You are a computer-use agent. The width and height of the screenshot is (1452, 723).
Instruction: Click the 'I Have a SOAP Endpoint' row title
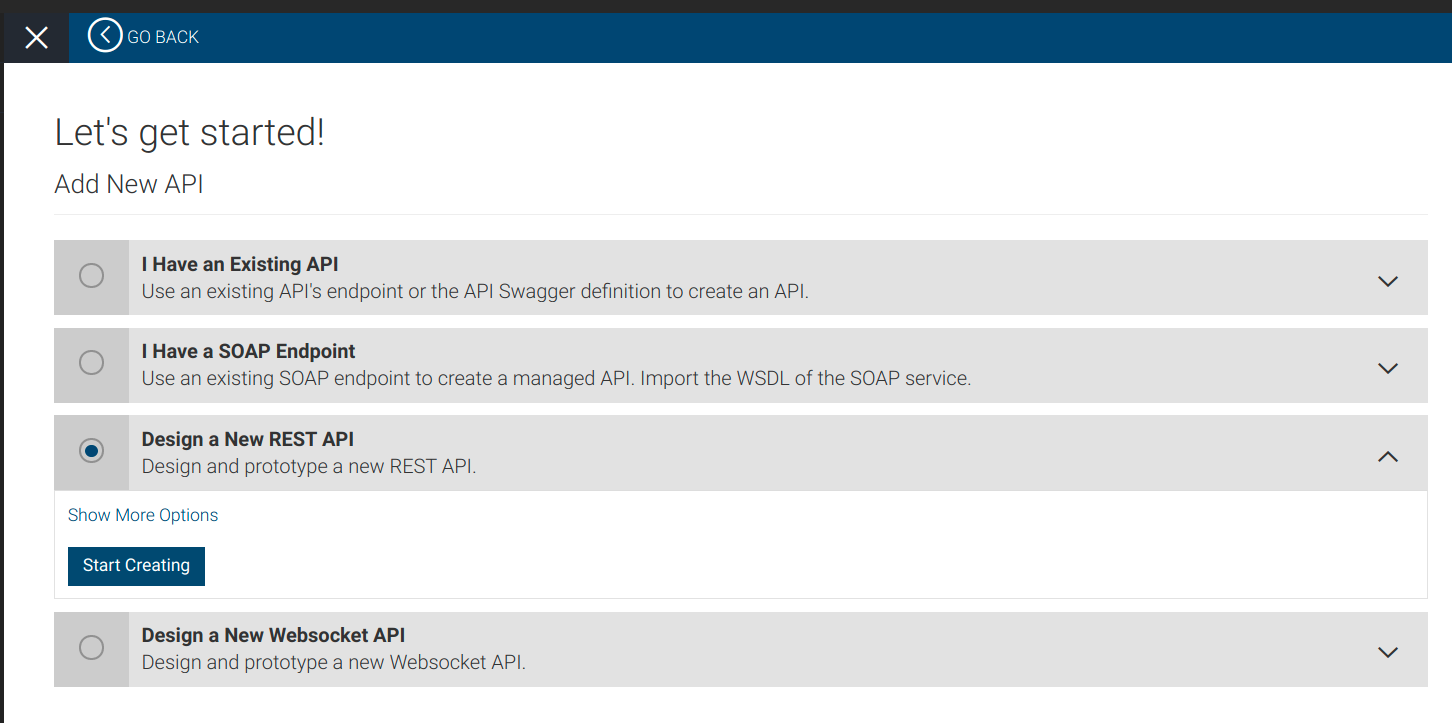click(249, 351)
